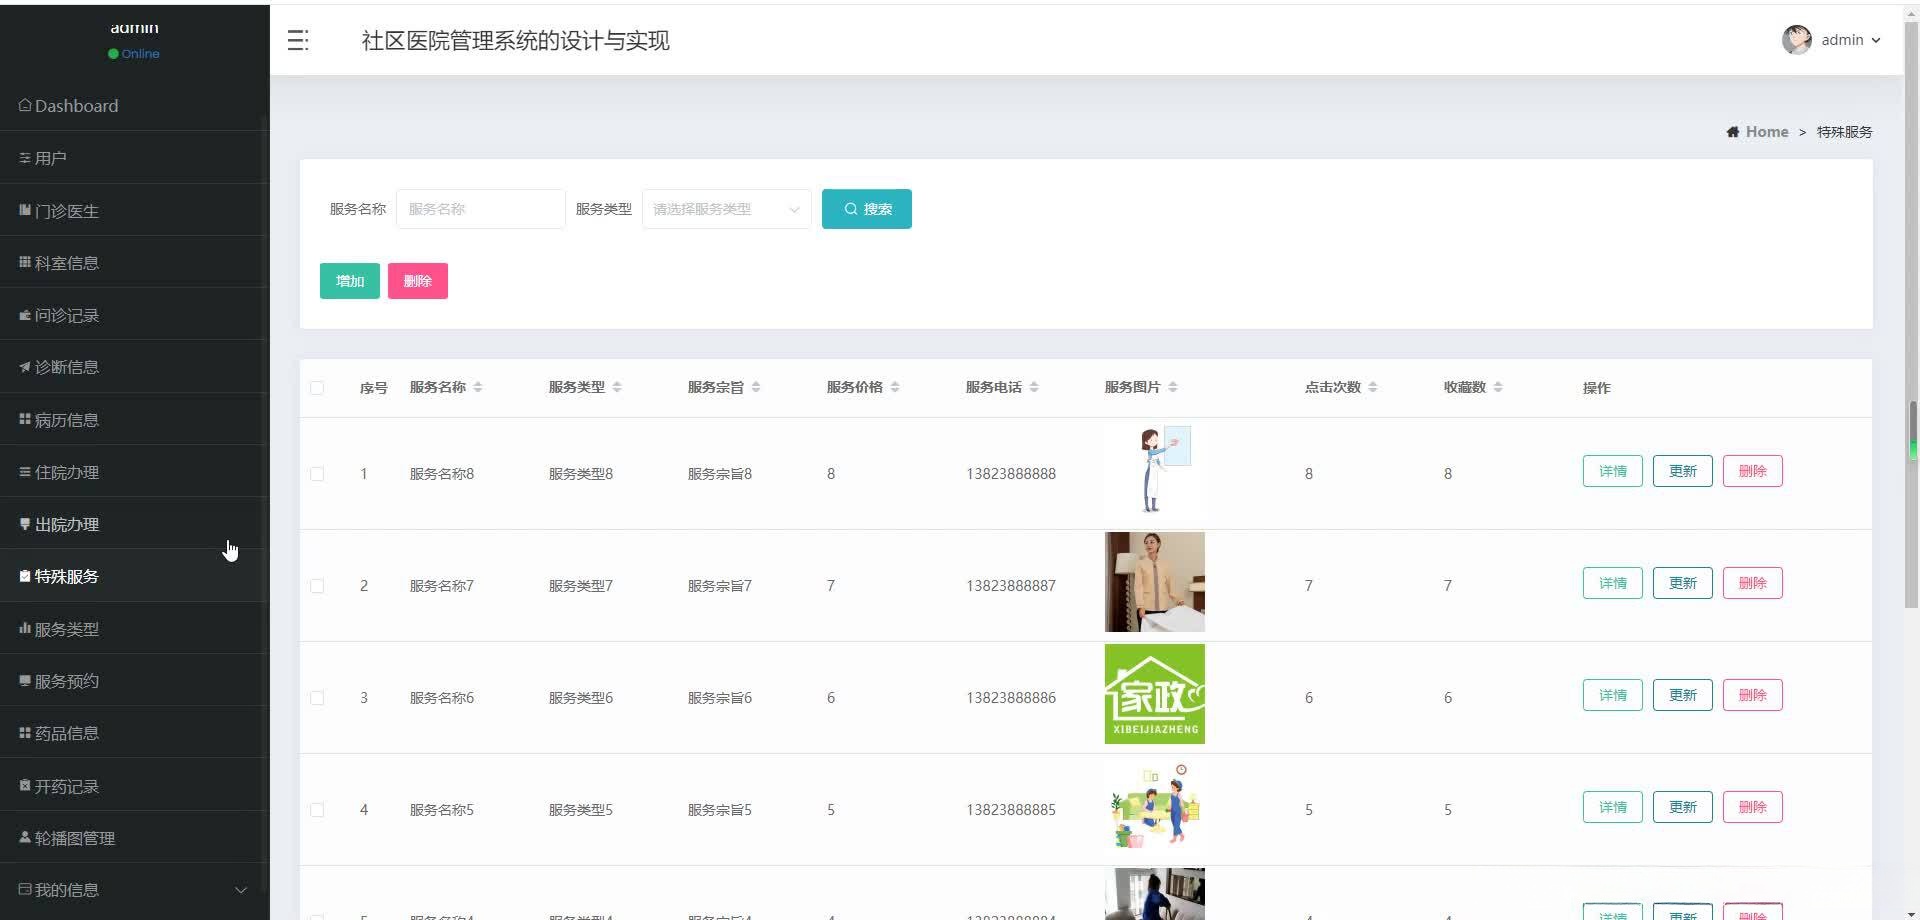View 详情 for 服务名称6
The height and width of the screenshot is (920, 1920).
1612,695
